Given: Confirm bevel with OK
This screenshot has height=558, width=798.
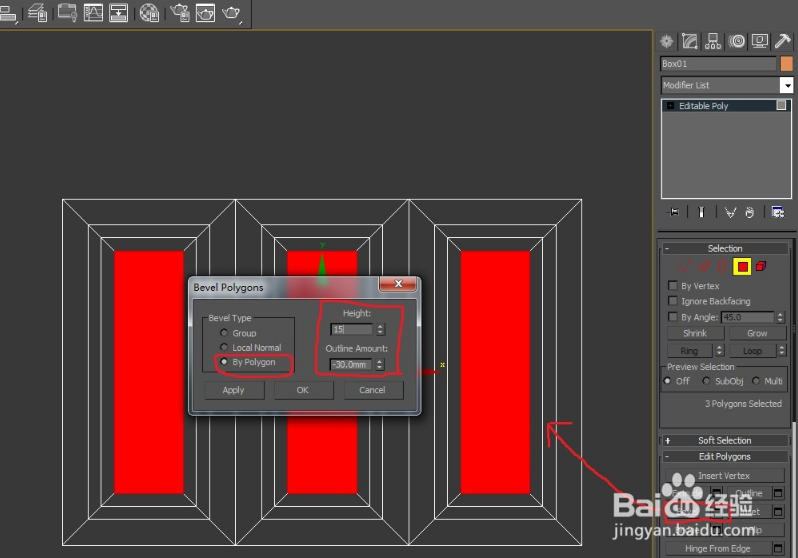Looking at the screenshot, I should [x=303, y=390].
